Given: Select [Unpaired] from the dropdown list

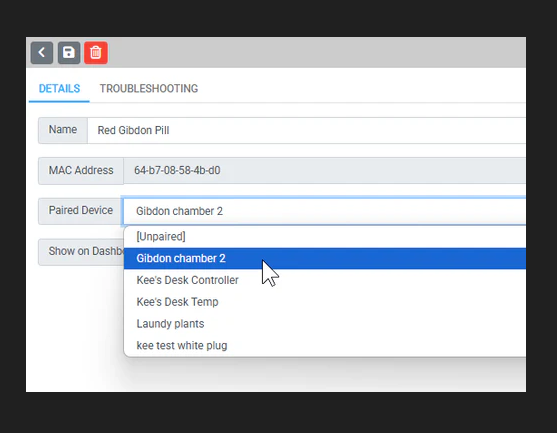Looking at the screenshot, I should [x=325, y=237].
